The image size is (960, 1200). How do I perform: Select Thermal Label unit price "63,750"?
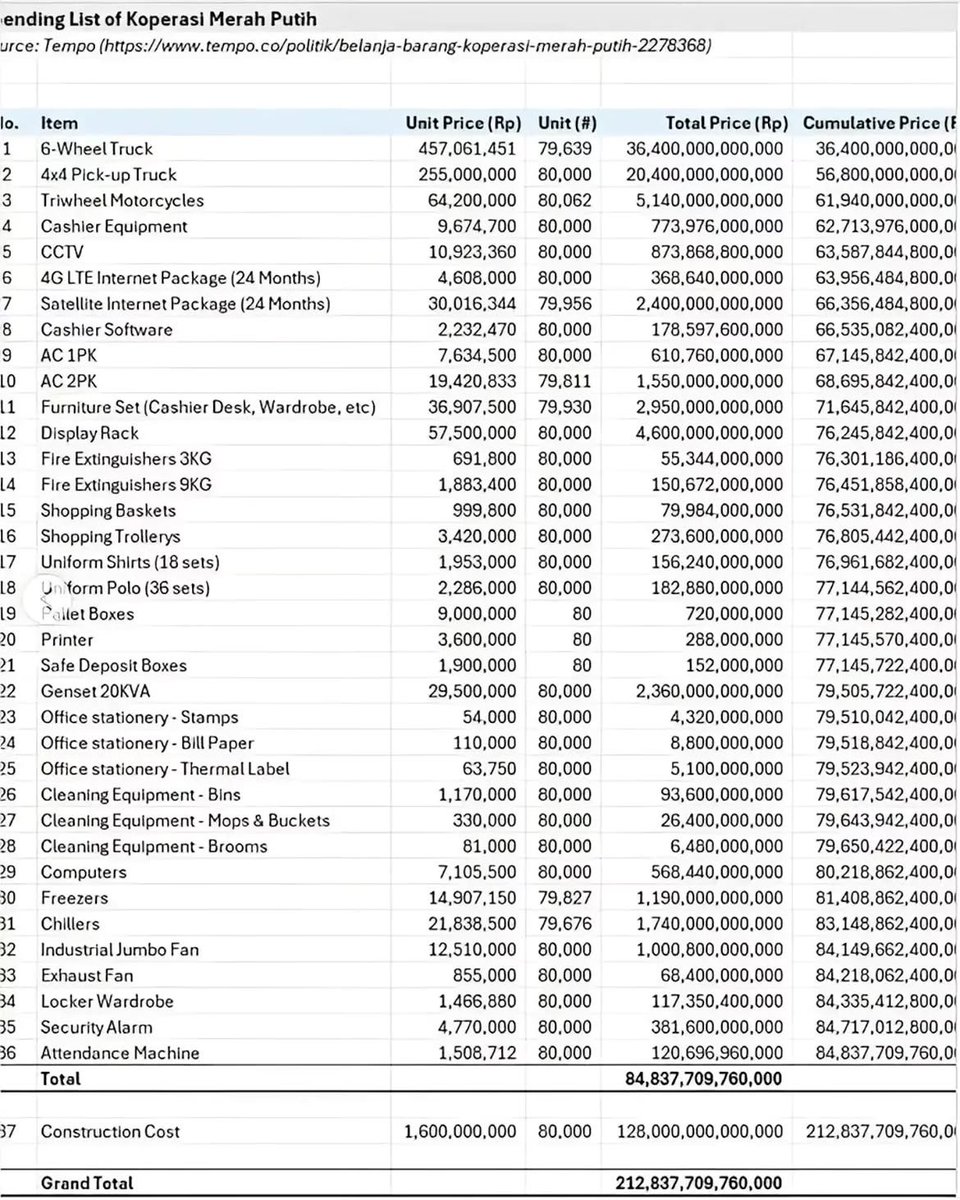click(x=491, y=769)
